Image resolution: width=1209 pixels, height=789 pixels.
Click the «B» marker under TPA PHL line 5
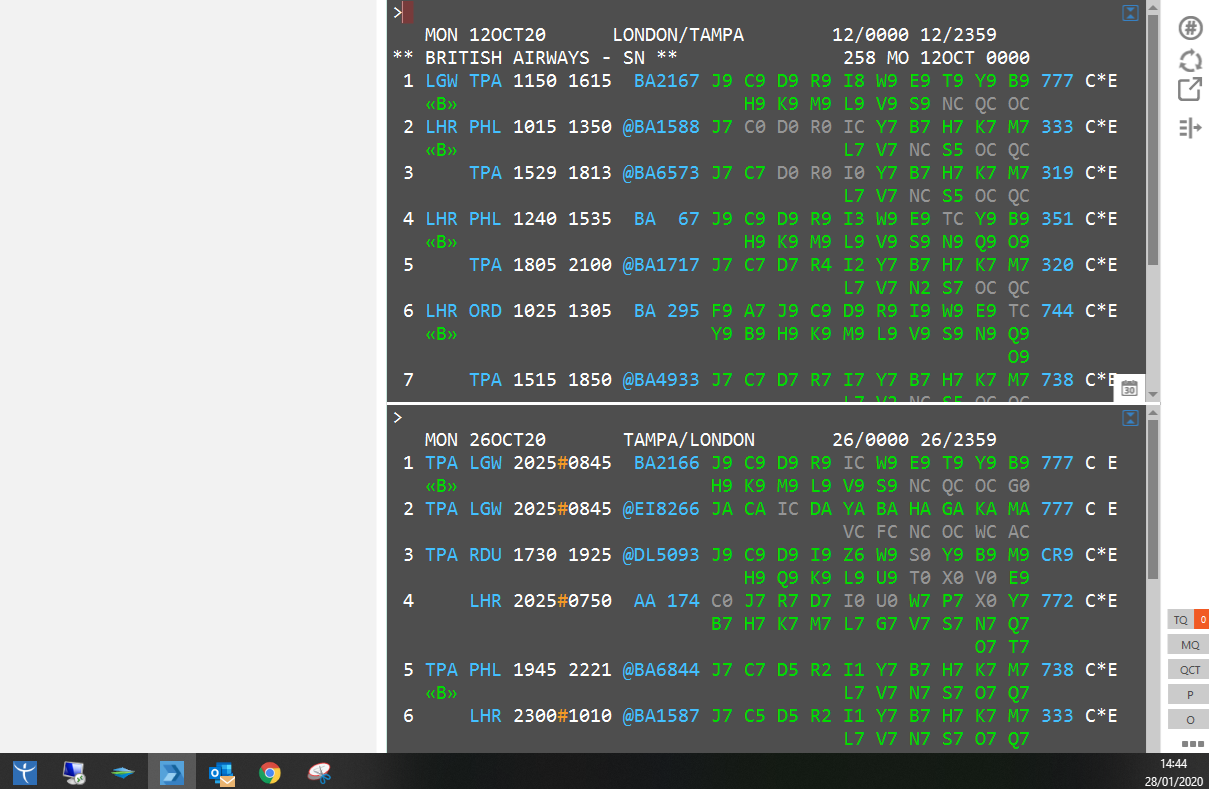441,693
